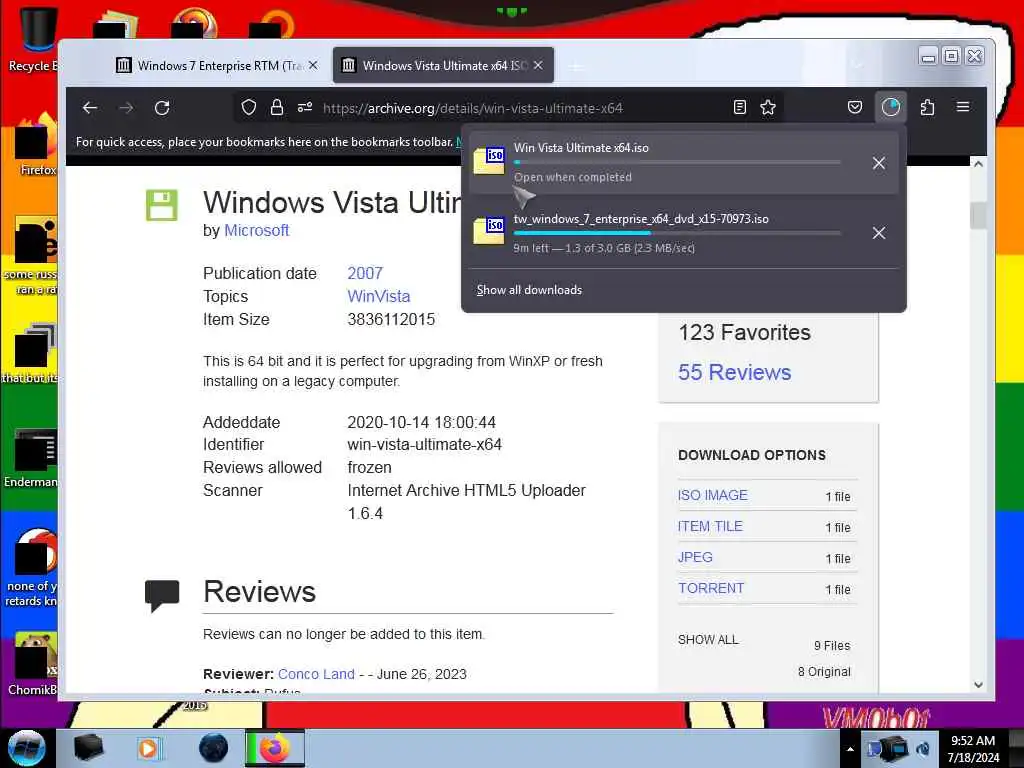The width and height of the screenshot is (1024, 768).
Task: Close the Windows 7 Enterprise RTM tab
Action: point(313,65)
